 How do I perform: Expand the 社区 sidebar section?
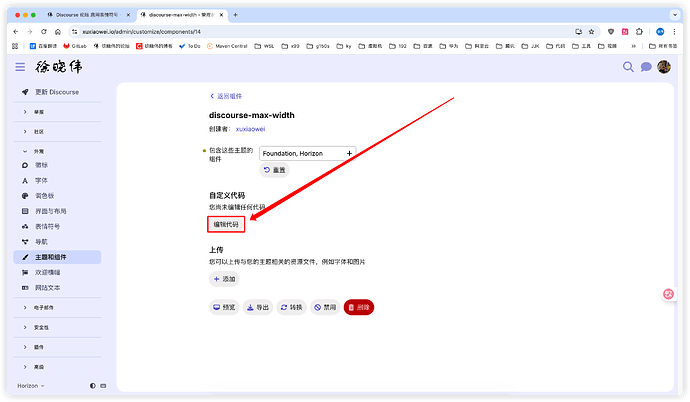click(x=40, y=131)
